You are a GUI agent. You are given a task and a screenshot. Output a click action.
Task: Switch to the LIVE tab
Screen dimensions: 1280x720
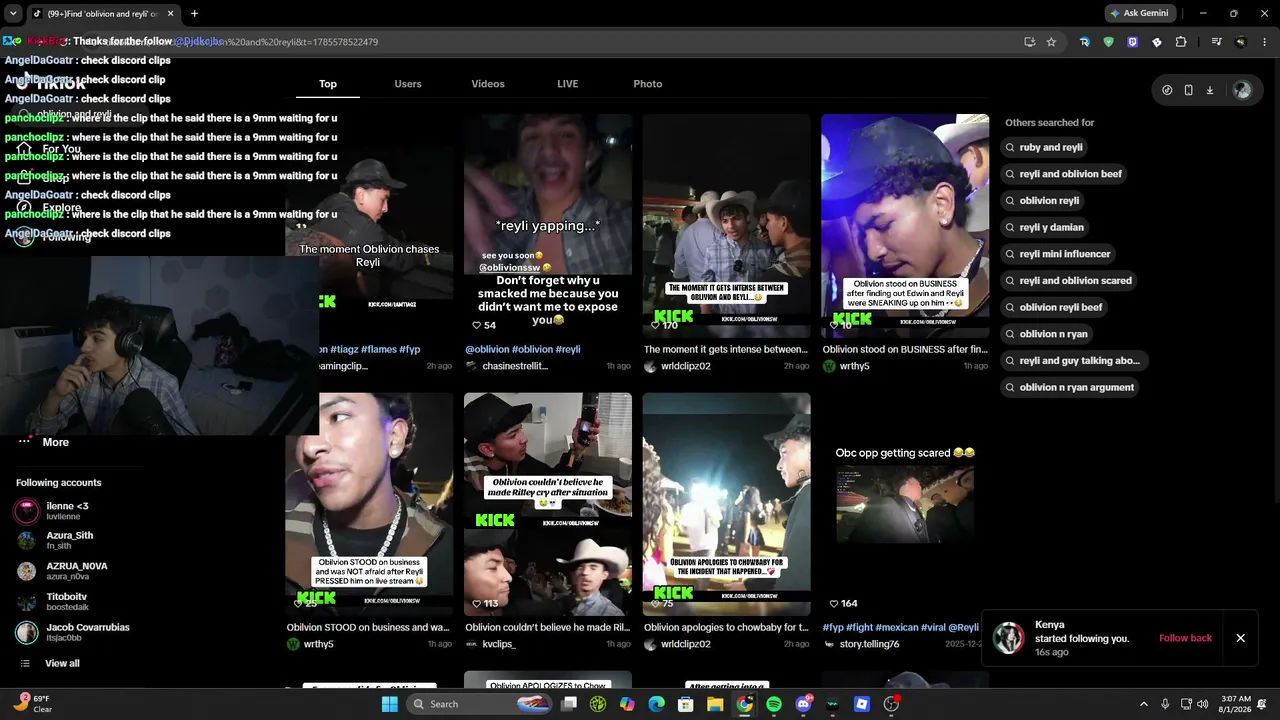click(x=568, y=84)
